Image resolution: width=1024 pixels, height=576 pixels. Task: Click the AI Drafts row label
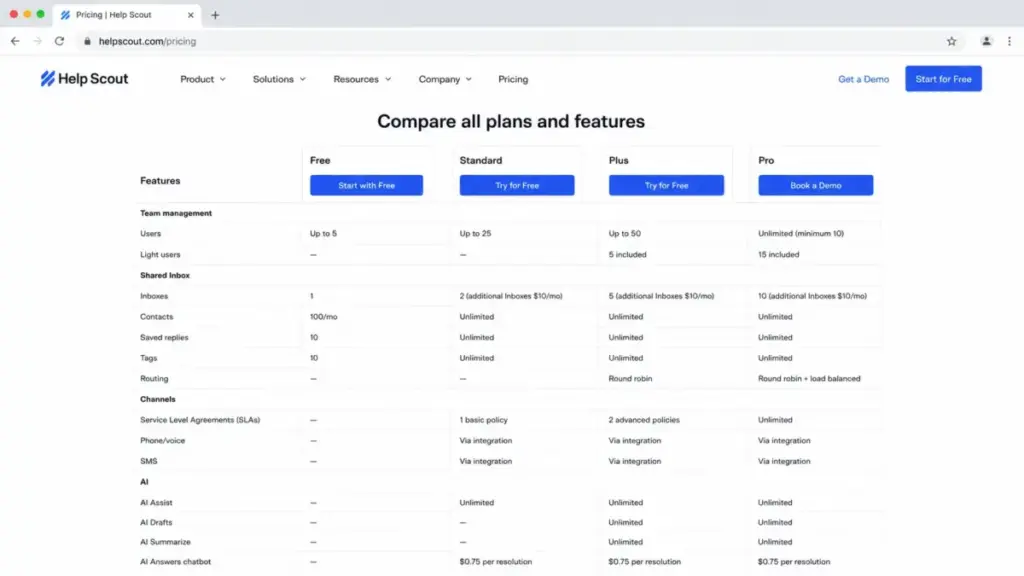coord(156,522)
